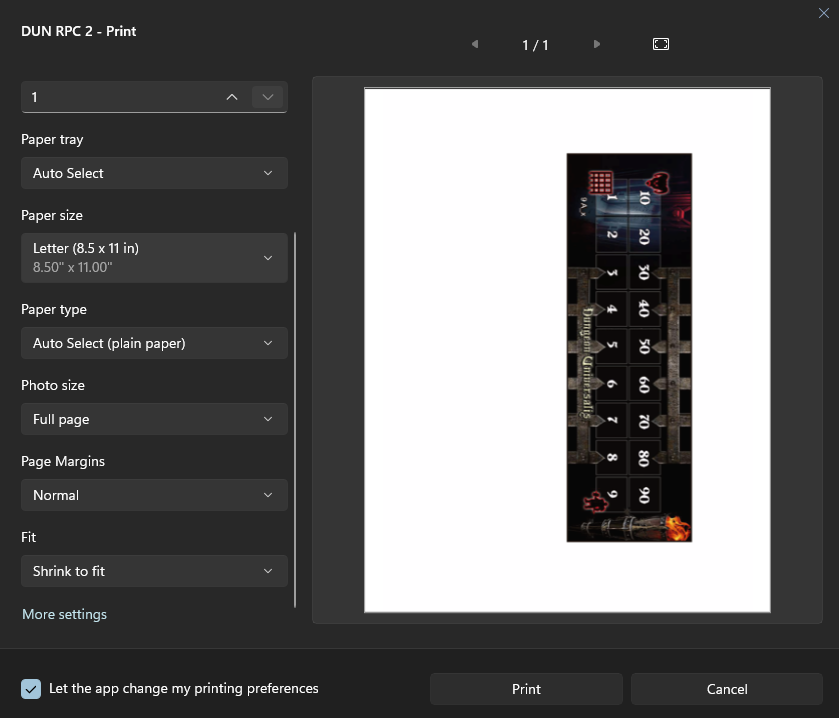Open the Paper tray dropdown
Viewport: 839px width, 718px height.
pos(154,173)
